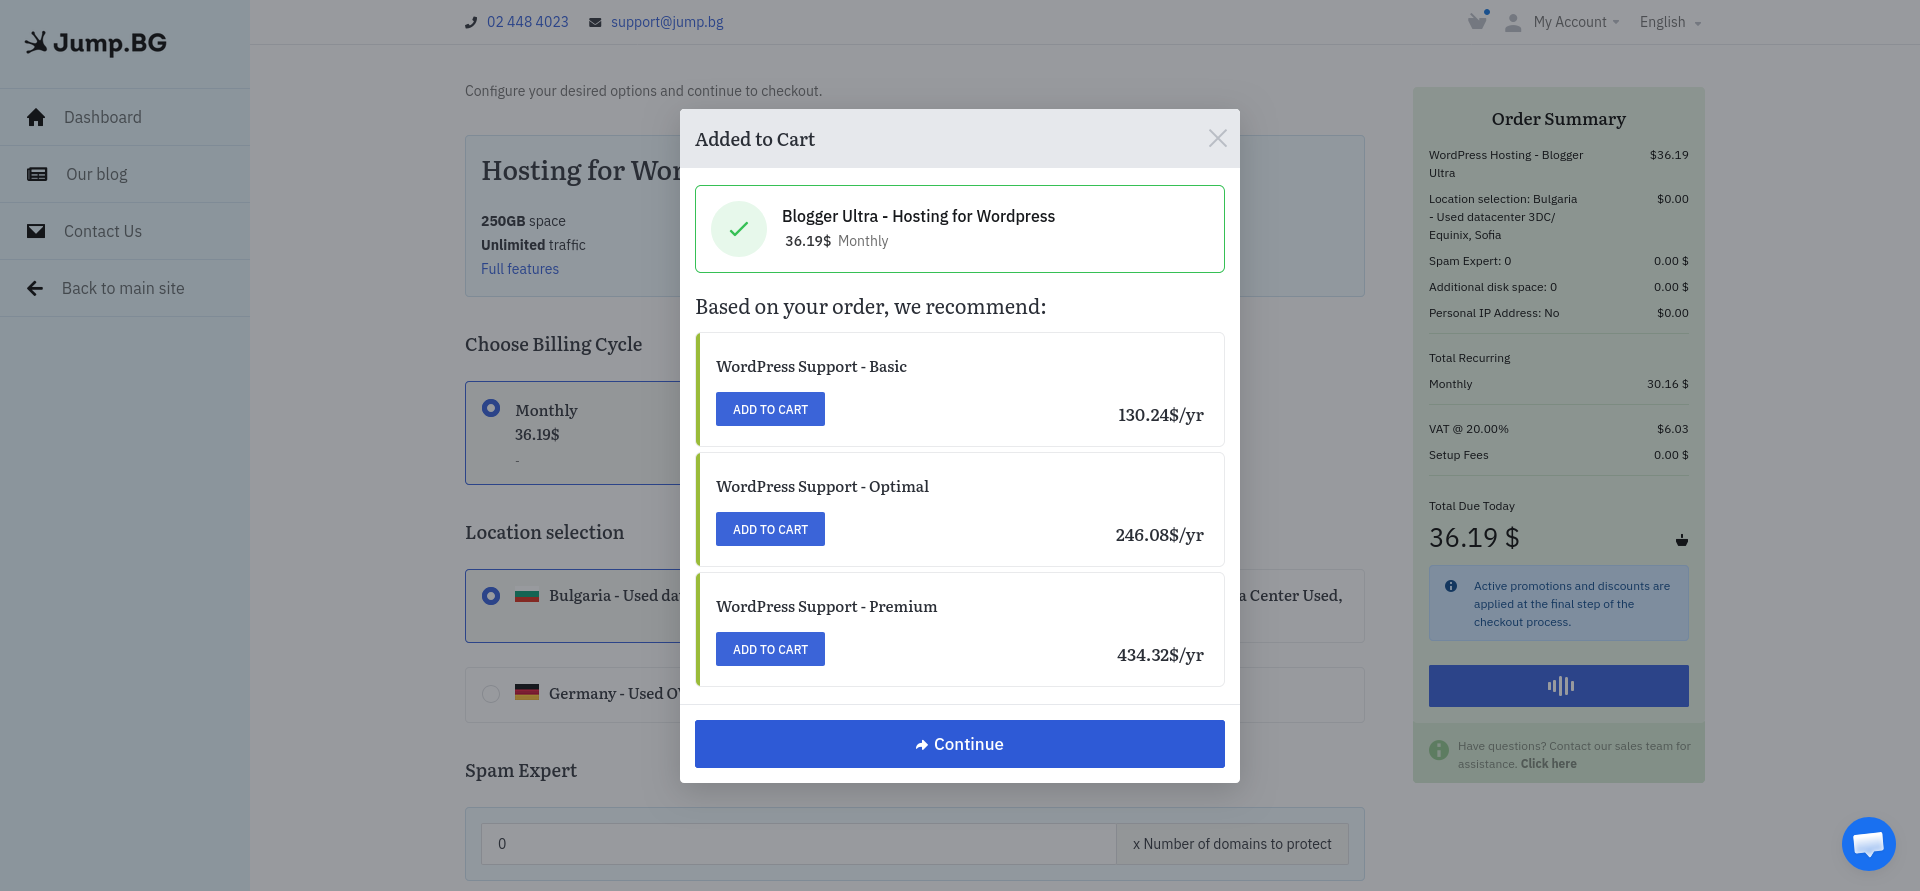Click the Our blog newspaper icon
The height and width of the screenshot is (891, 1920).
click(x=37, y=174)
